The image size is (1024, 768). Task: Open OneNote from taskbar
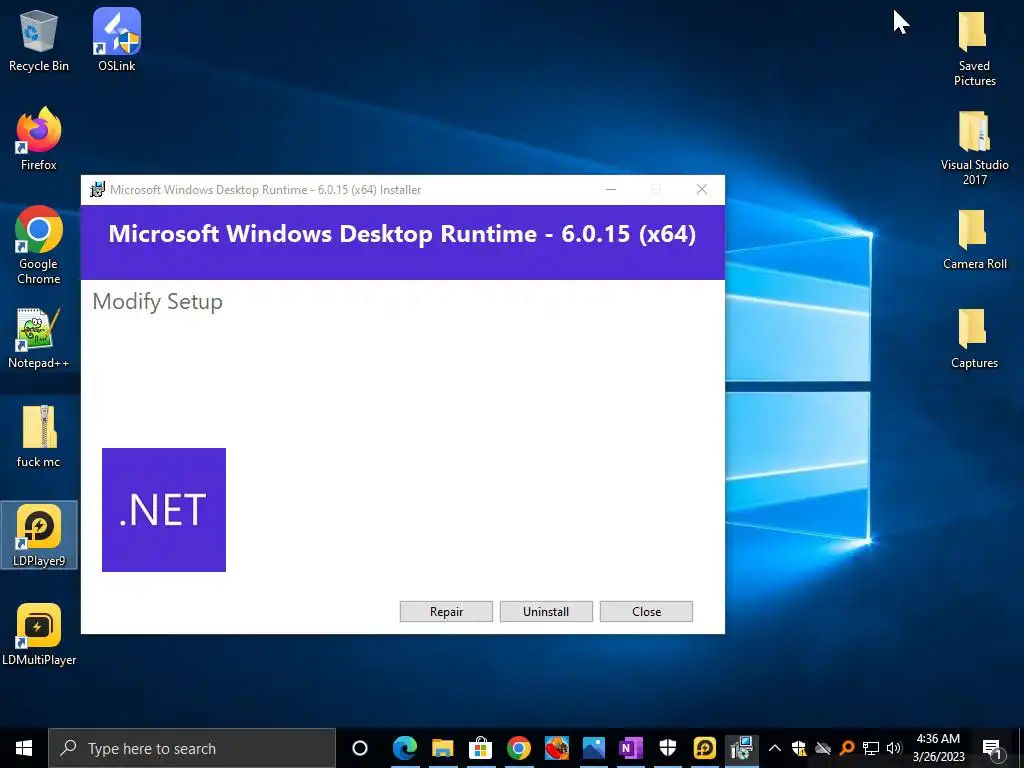click(630, 748)
